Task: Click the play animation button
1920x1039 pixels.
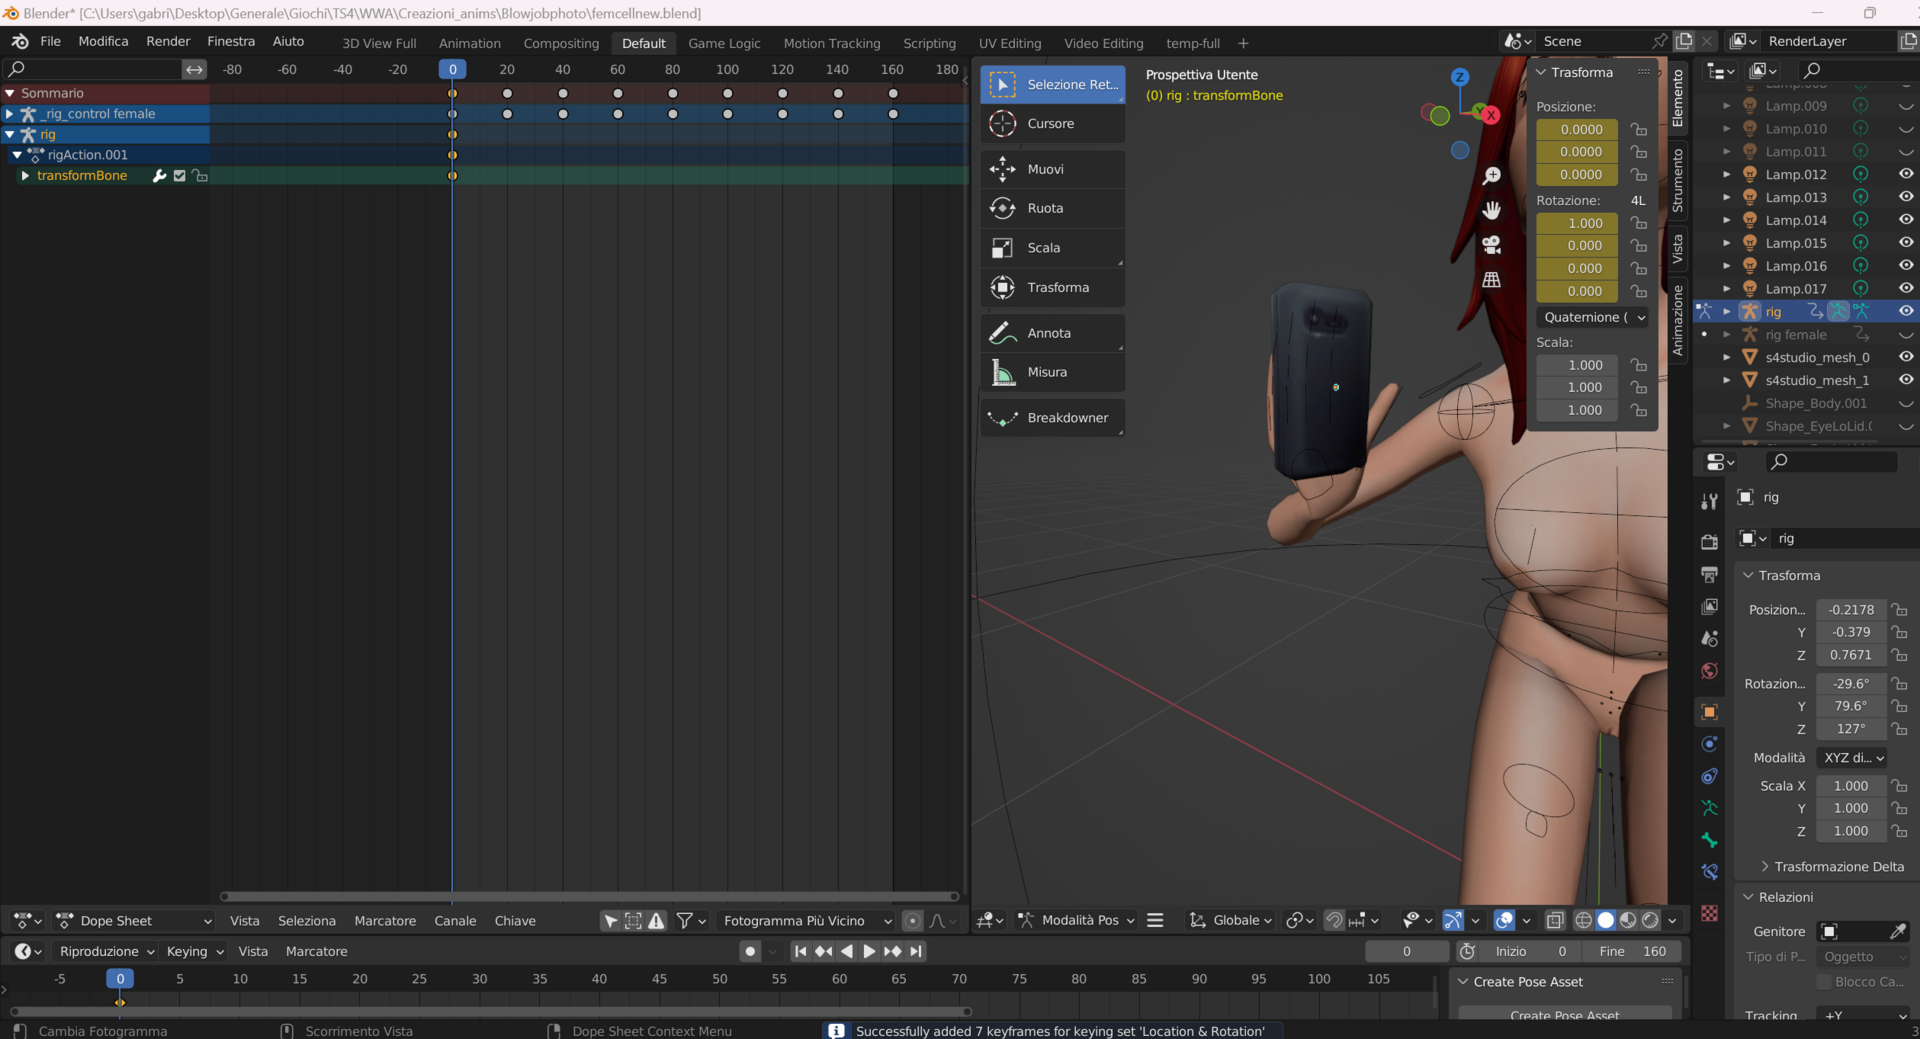Action: pos(869,952)
